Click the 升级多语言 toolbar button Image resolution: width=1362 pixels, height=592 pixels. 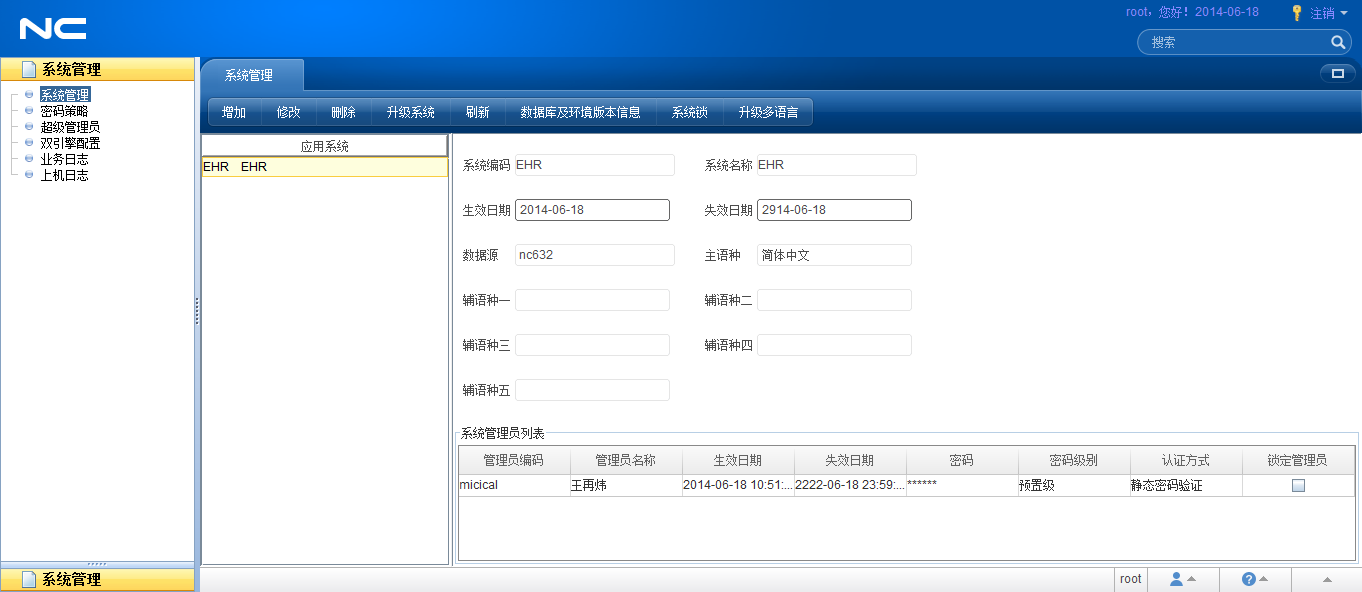[768, 112]
